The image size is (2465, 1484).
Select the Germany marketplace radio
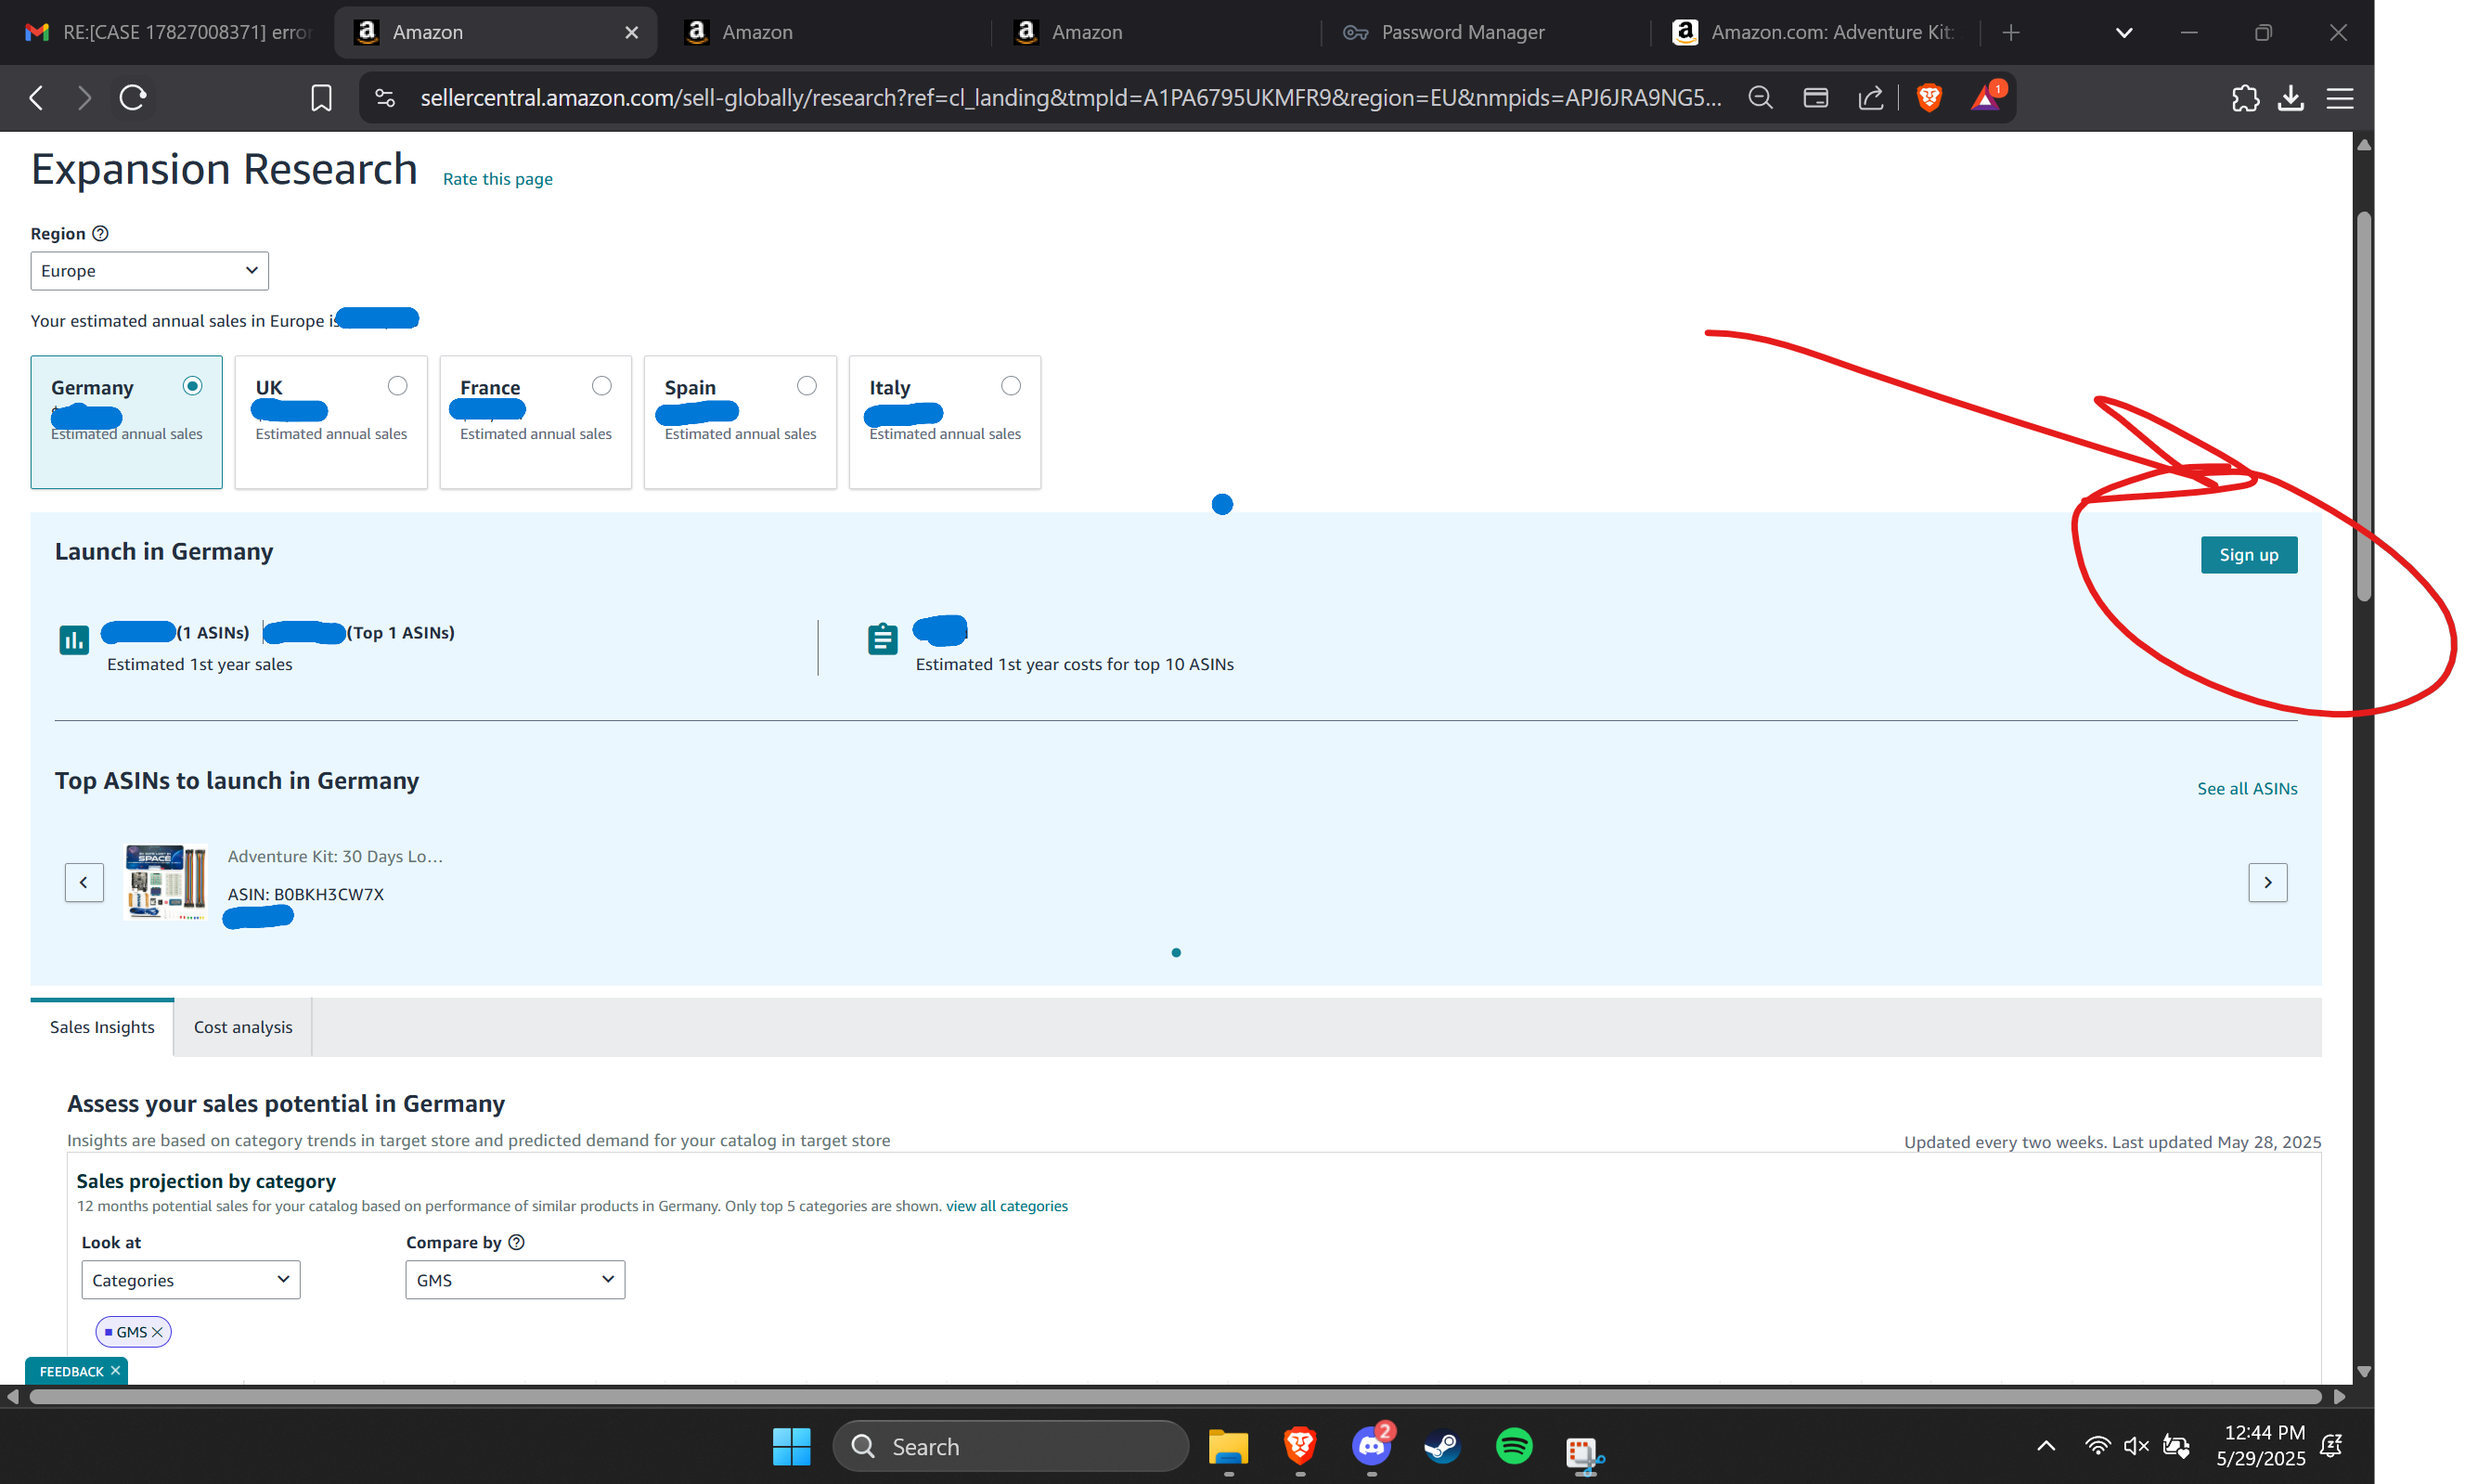click(193, 386)
